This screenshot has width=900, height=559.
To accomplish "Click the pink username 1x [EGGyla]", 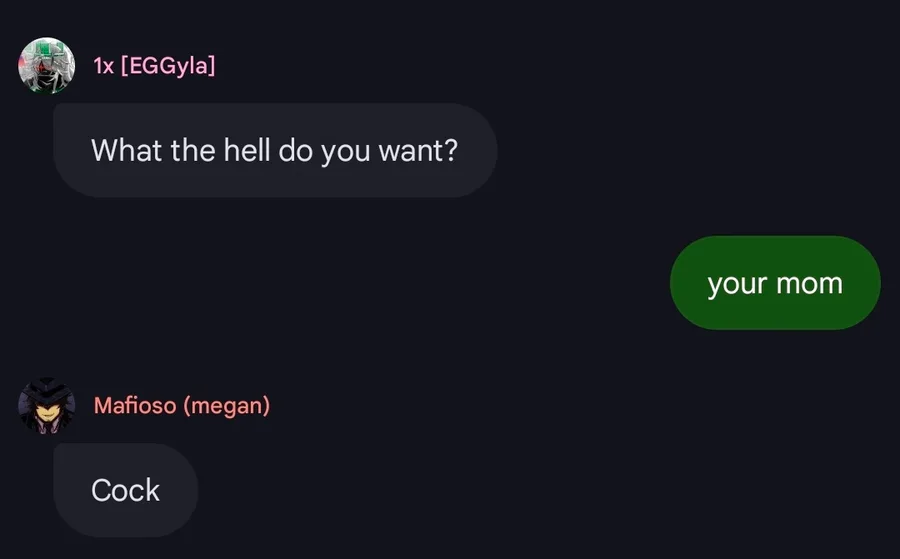I will [x=154, y=66].
